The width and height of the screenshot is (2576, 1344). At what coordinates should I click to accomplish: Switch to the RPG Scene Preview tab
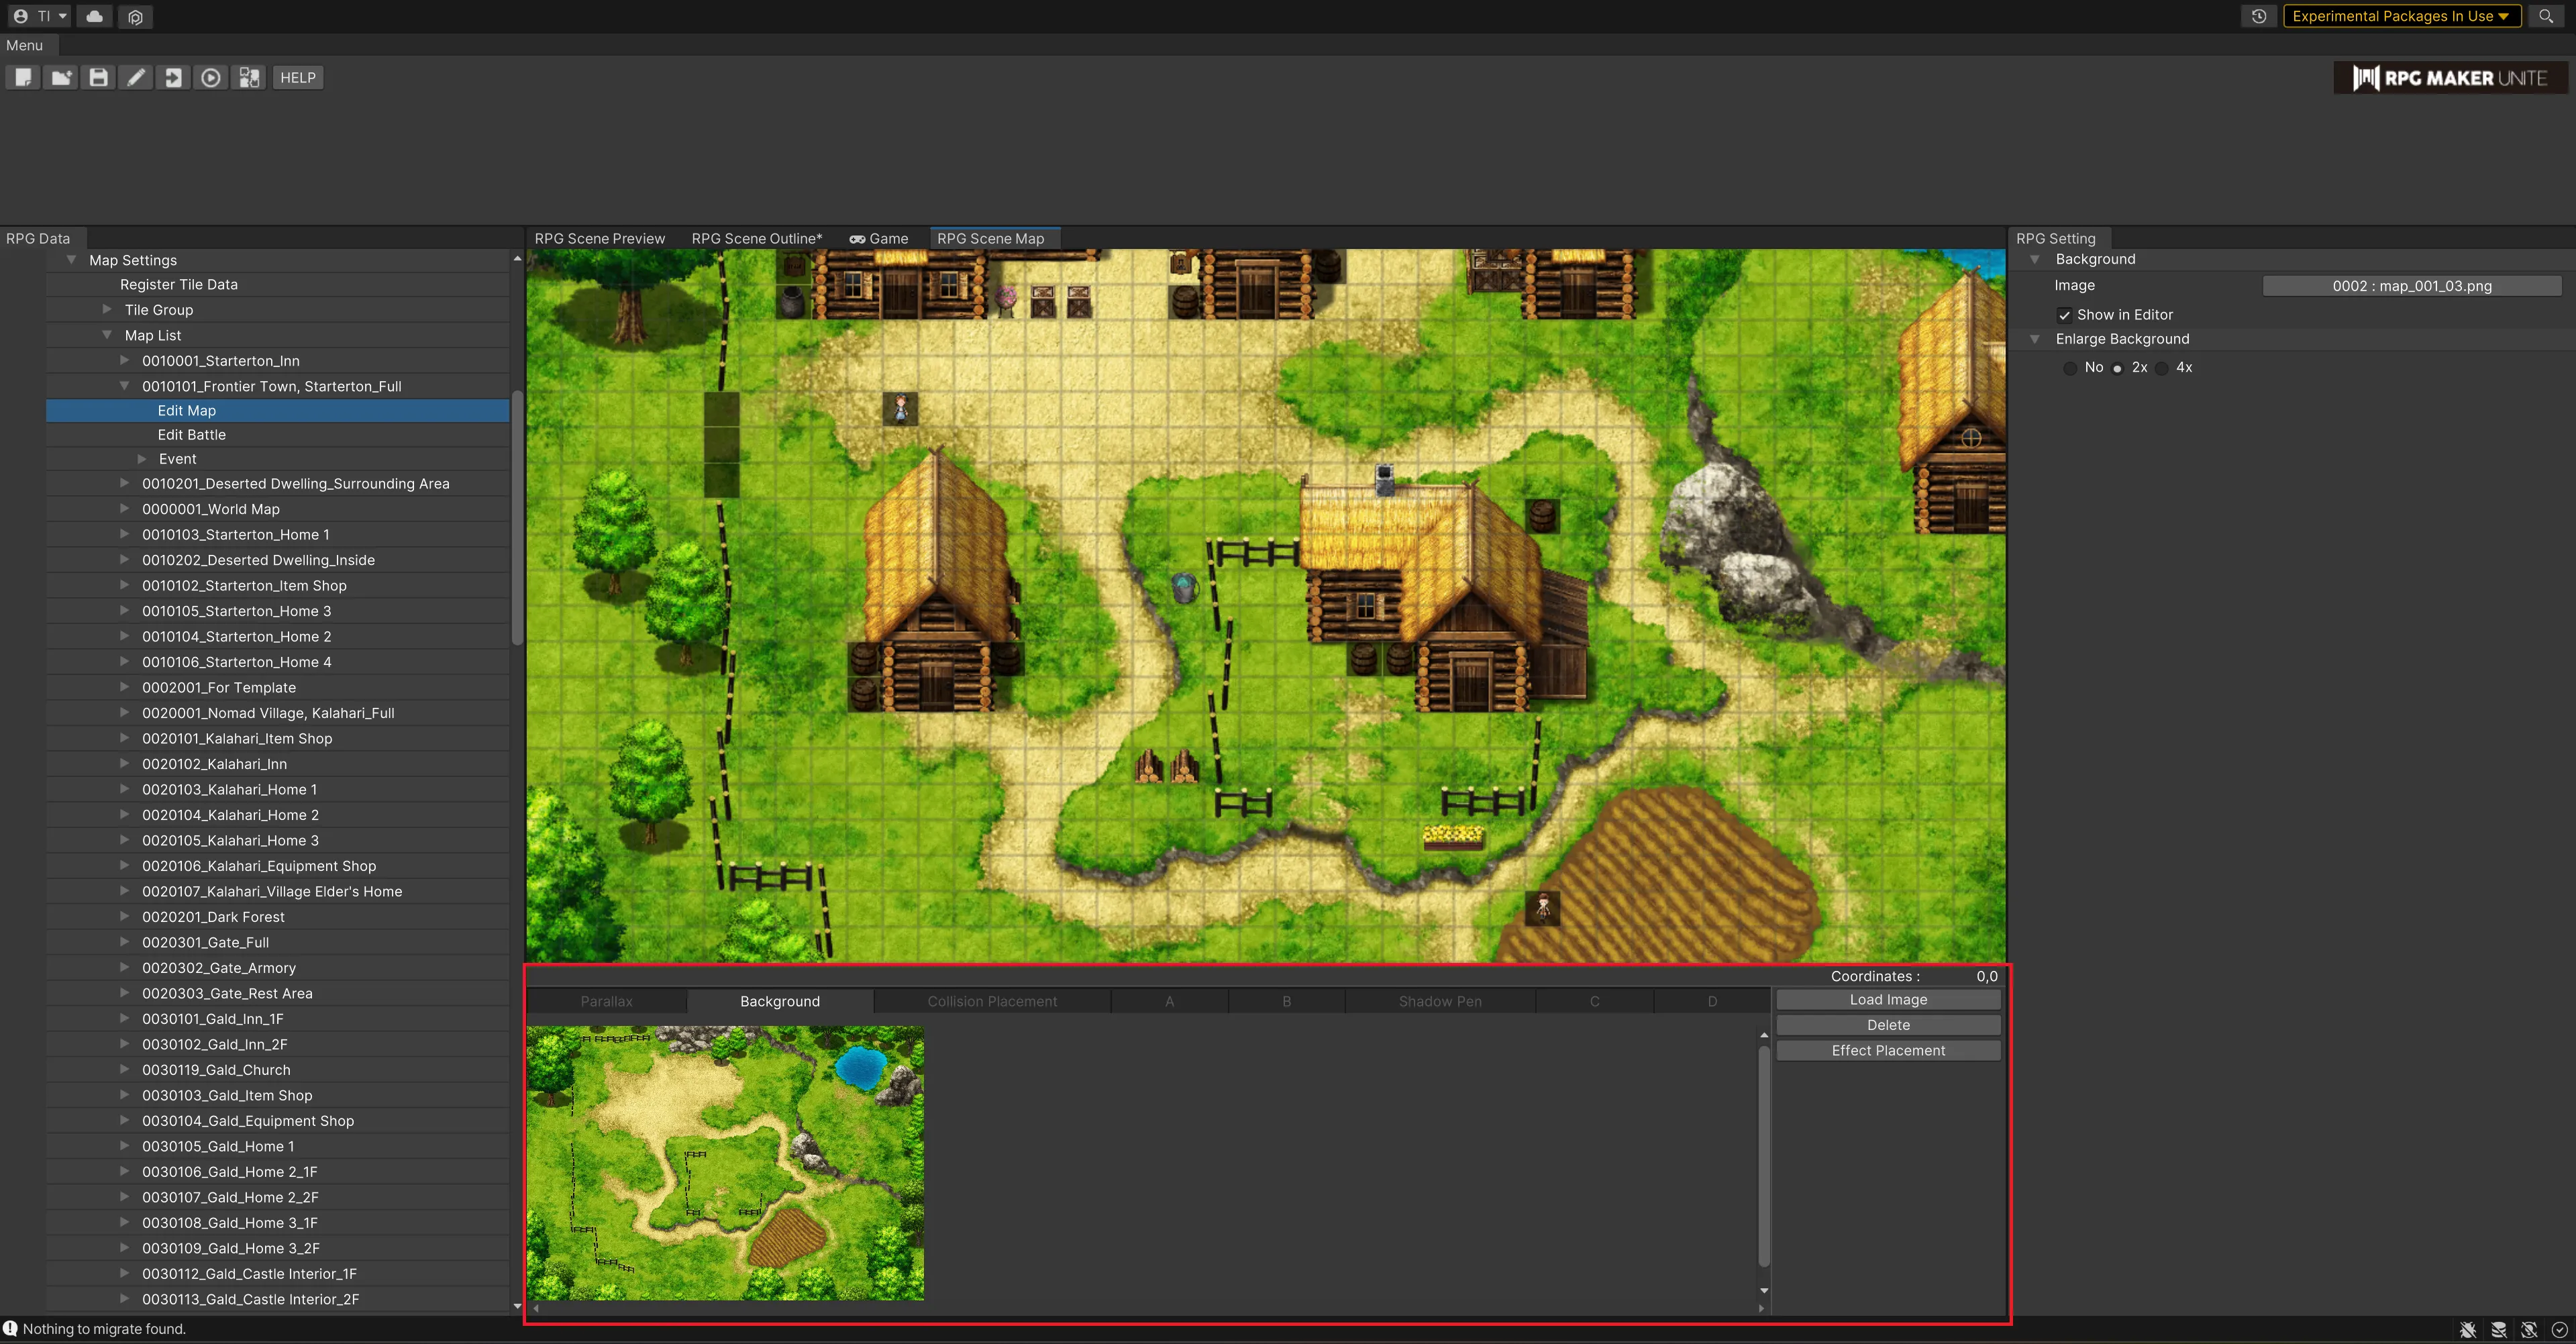pyautogui.click(x=599, y=239)
